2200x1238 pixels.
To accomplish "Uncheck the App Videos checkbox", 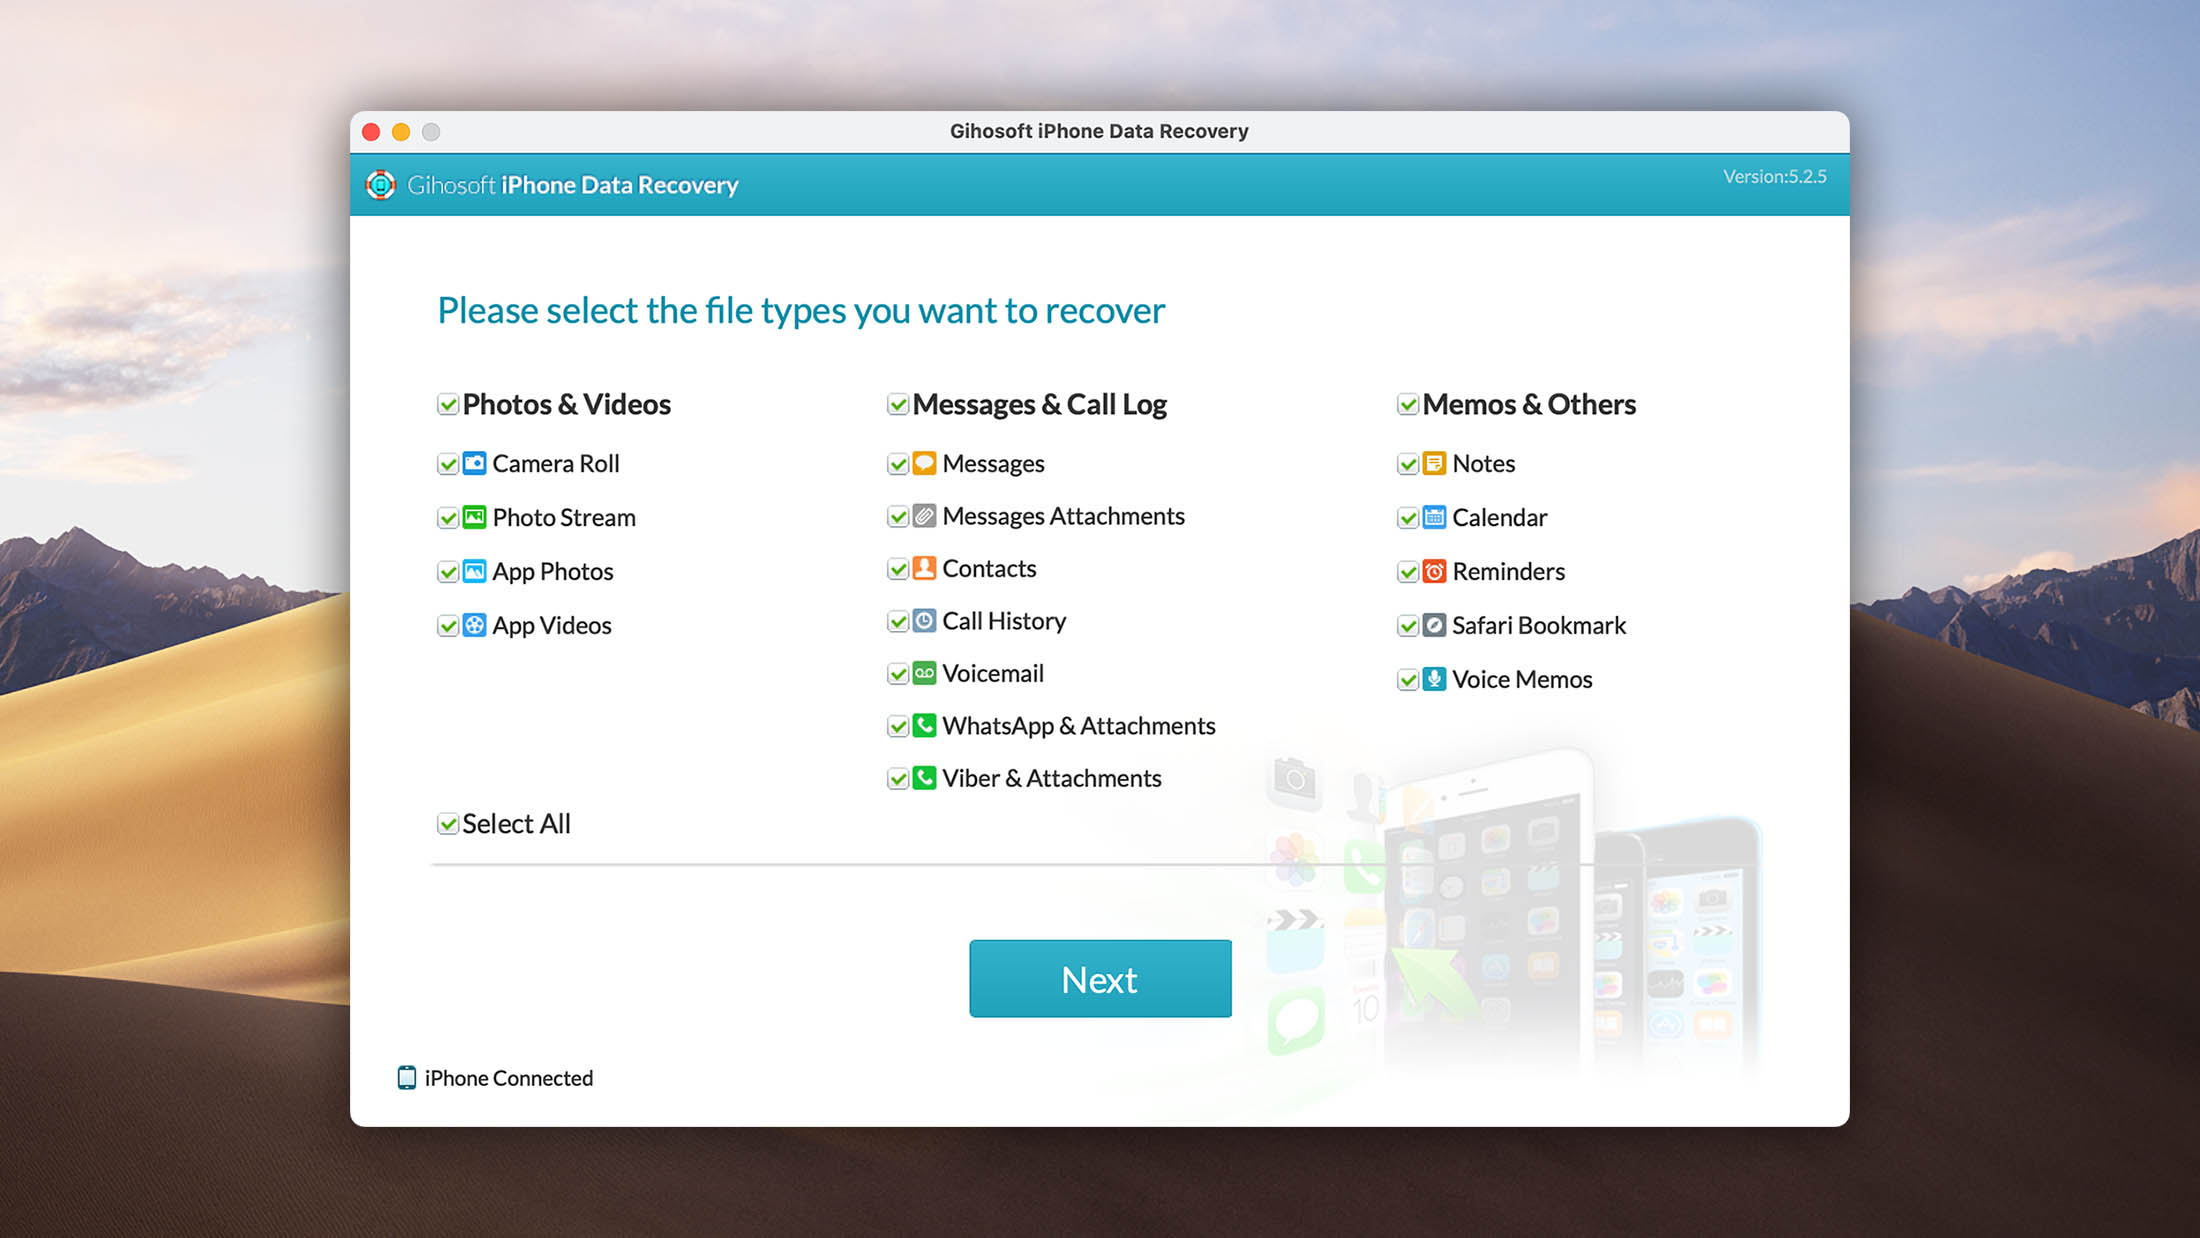I will point(448,626).
